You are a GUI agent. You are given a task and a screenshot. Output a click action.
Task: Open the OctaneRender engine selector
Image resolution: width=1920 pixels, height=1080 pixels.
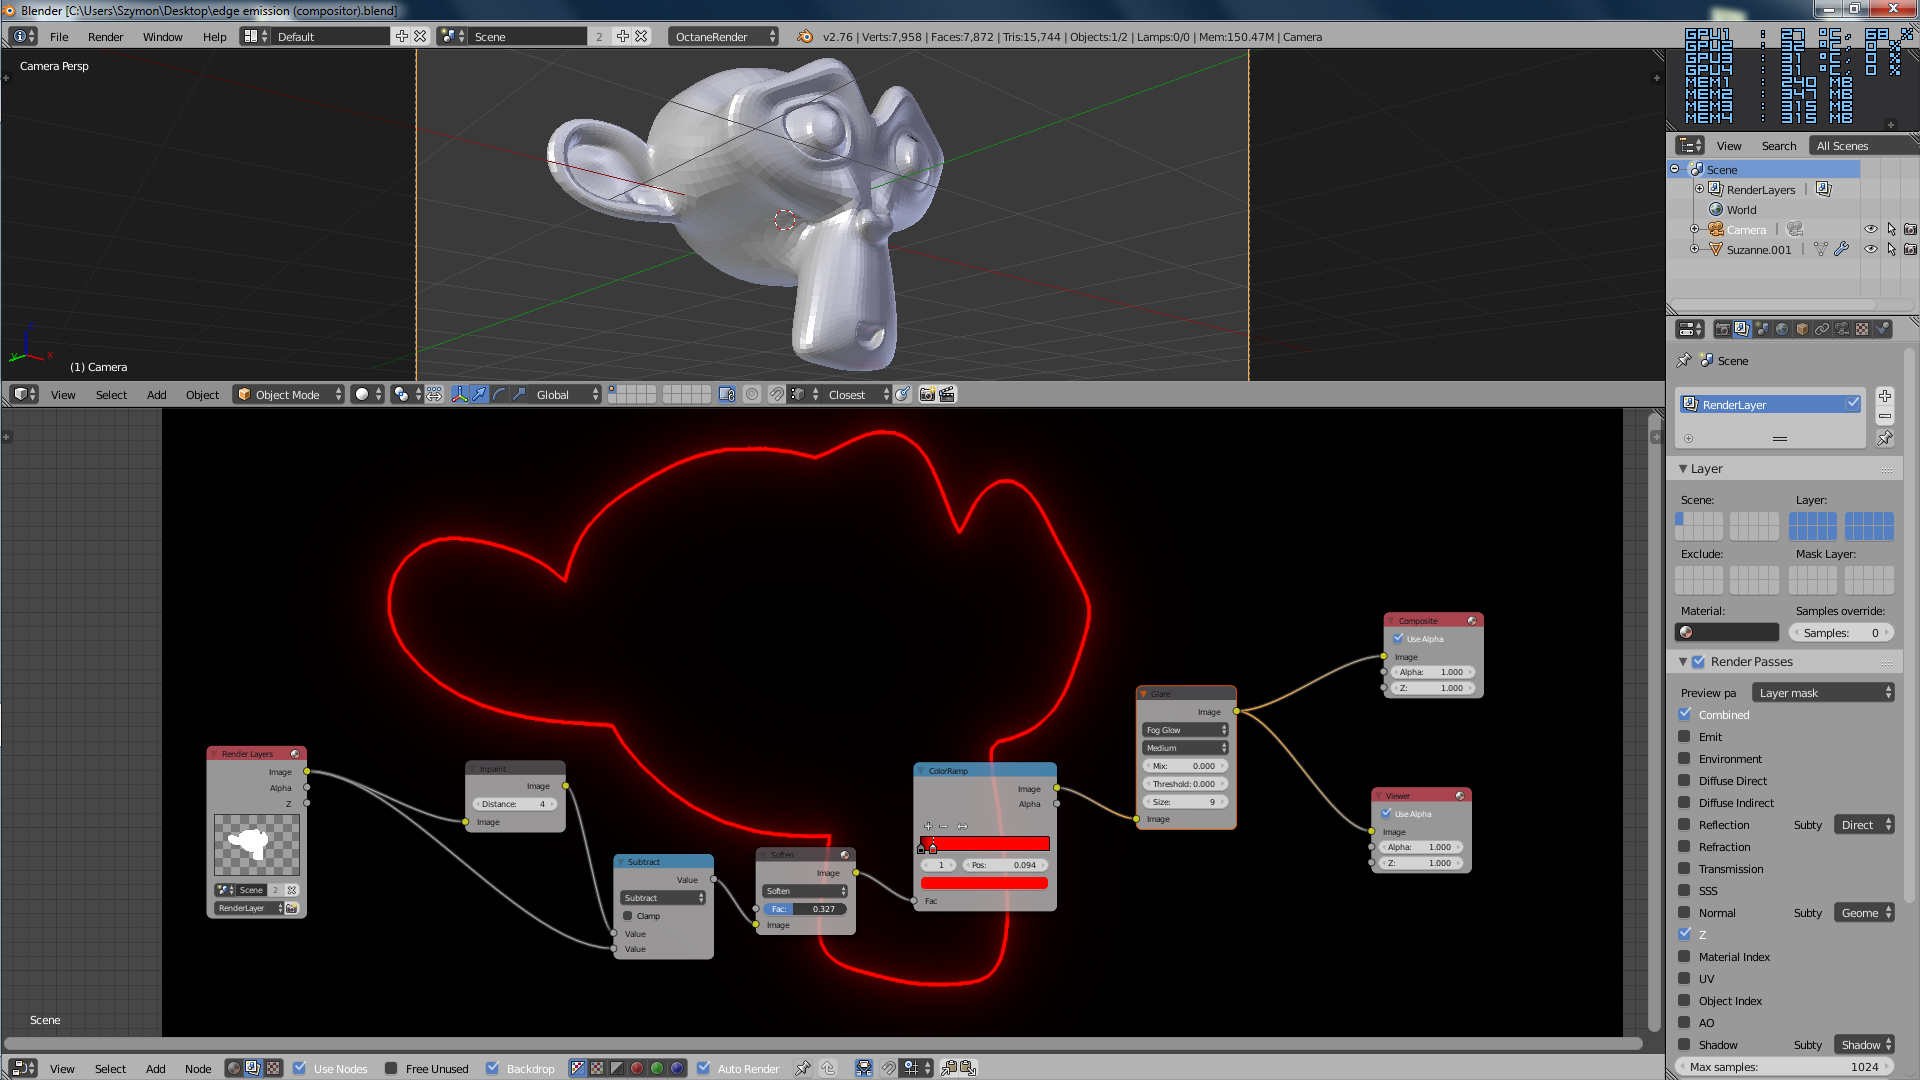(722, 37)
